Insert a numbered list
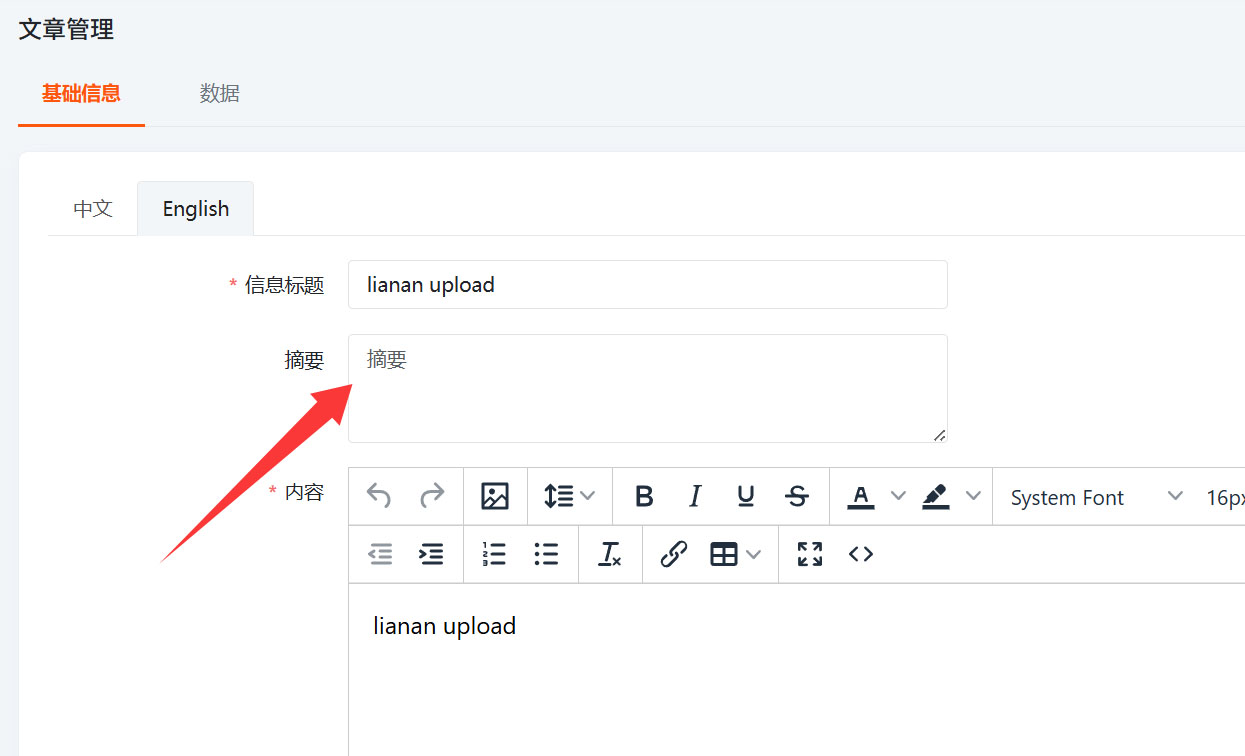Image resolution: width=1245 pixels, height=756 pixels. tap(494, 554)
